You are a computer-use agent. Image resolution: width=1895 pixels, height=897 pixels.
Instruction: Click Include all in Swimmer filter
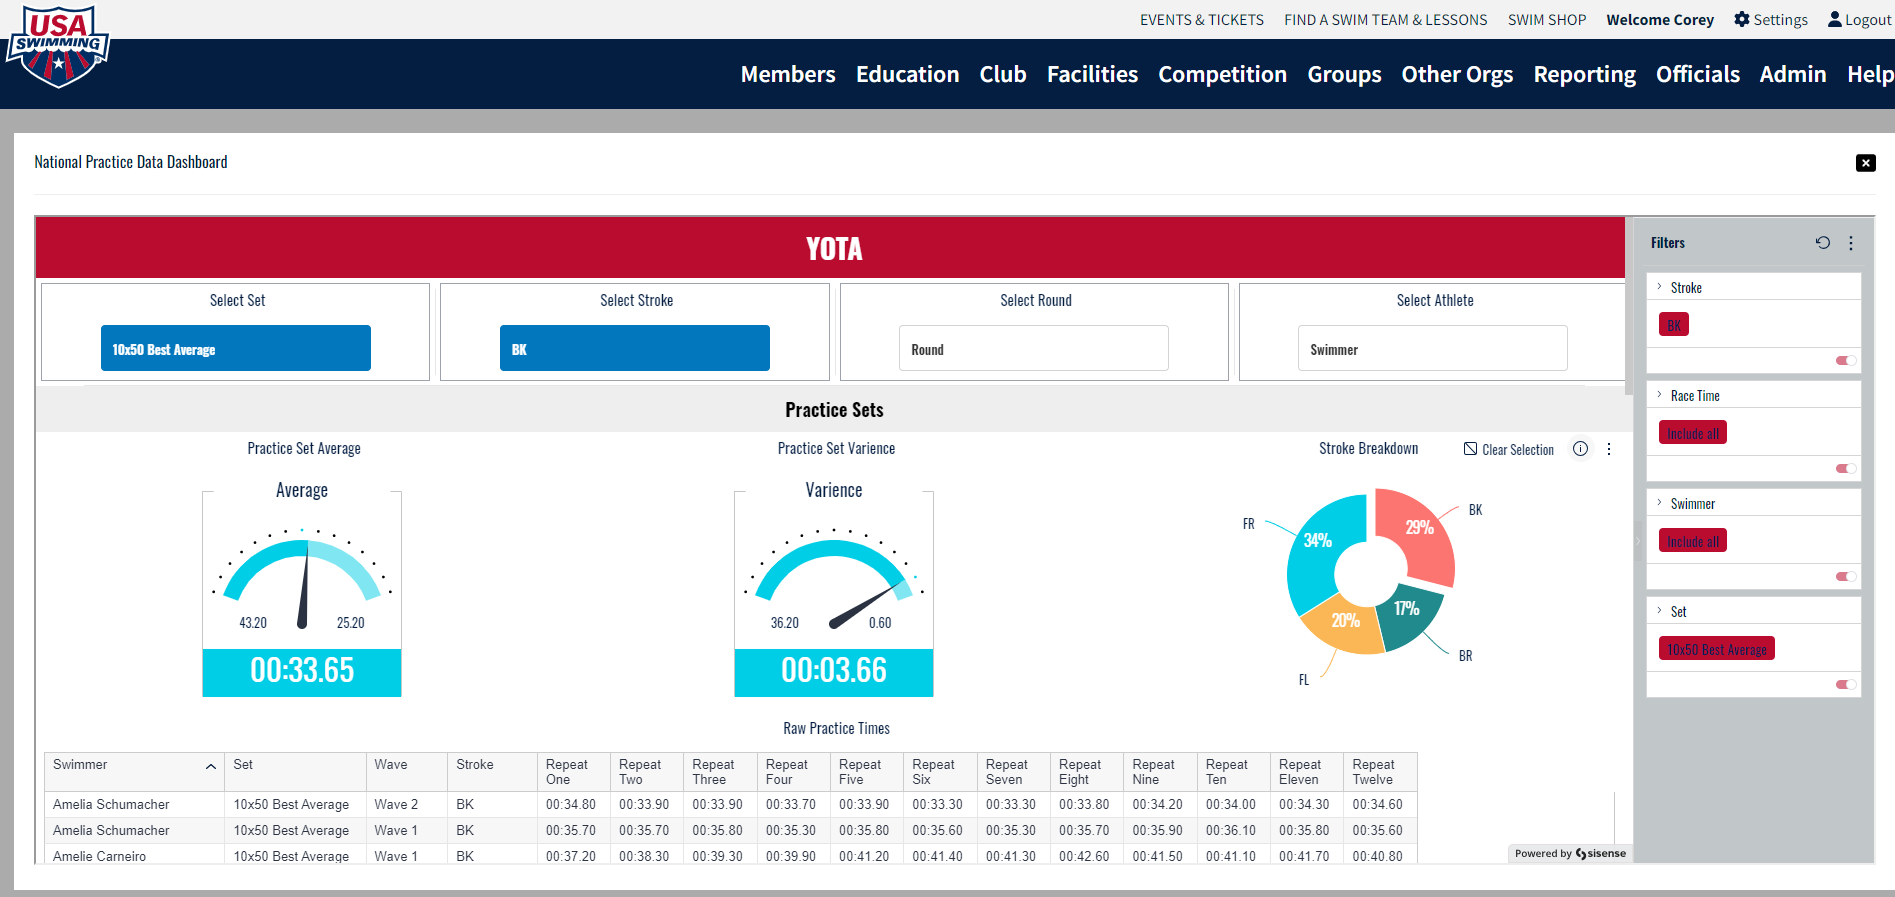coord(1693,541)
